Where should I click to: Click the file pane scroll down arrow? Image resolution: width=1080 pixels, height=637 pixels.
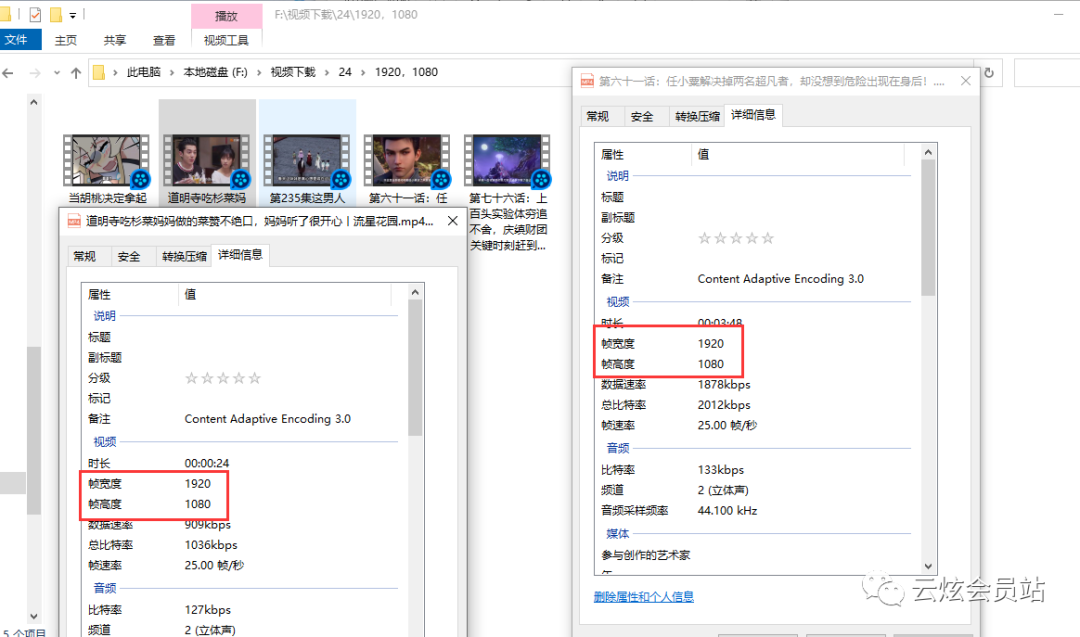coord(34,616)
